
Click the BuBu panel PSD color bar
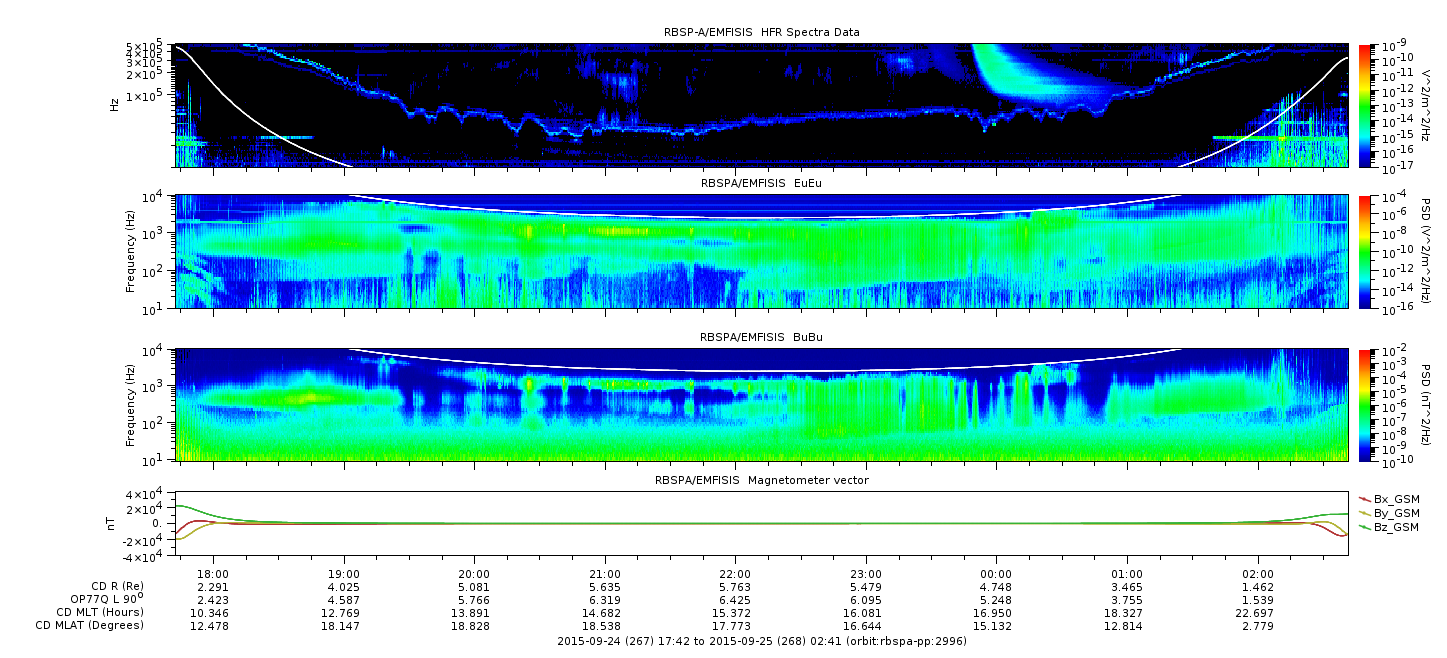(x=1364, y=404)
